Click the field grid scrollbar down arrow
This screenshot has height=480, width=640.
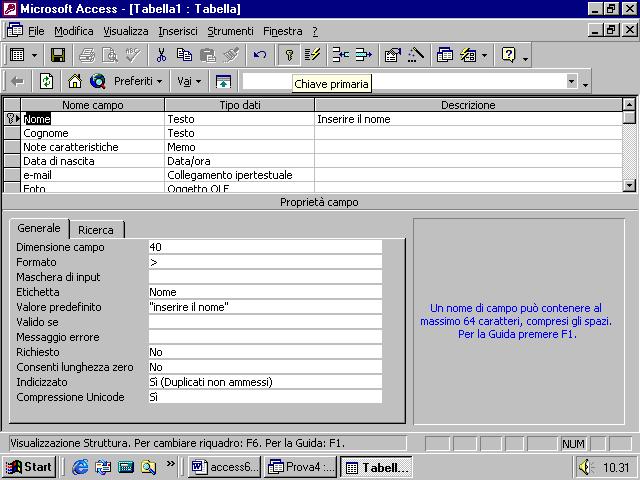[x=629, y=184]
